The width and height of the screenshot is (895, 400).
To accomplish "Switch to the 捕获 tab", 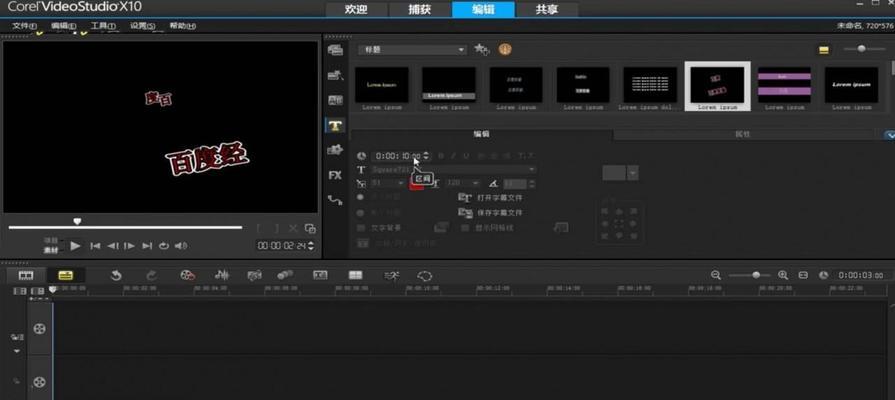I will tap(420, 10).
